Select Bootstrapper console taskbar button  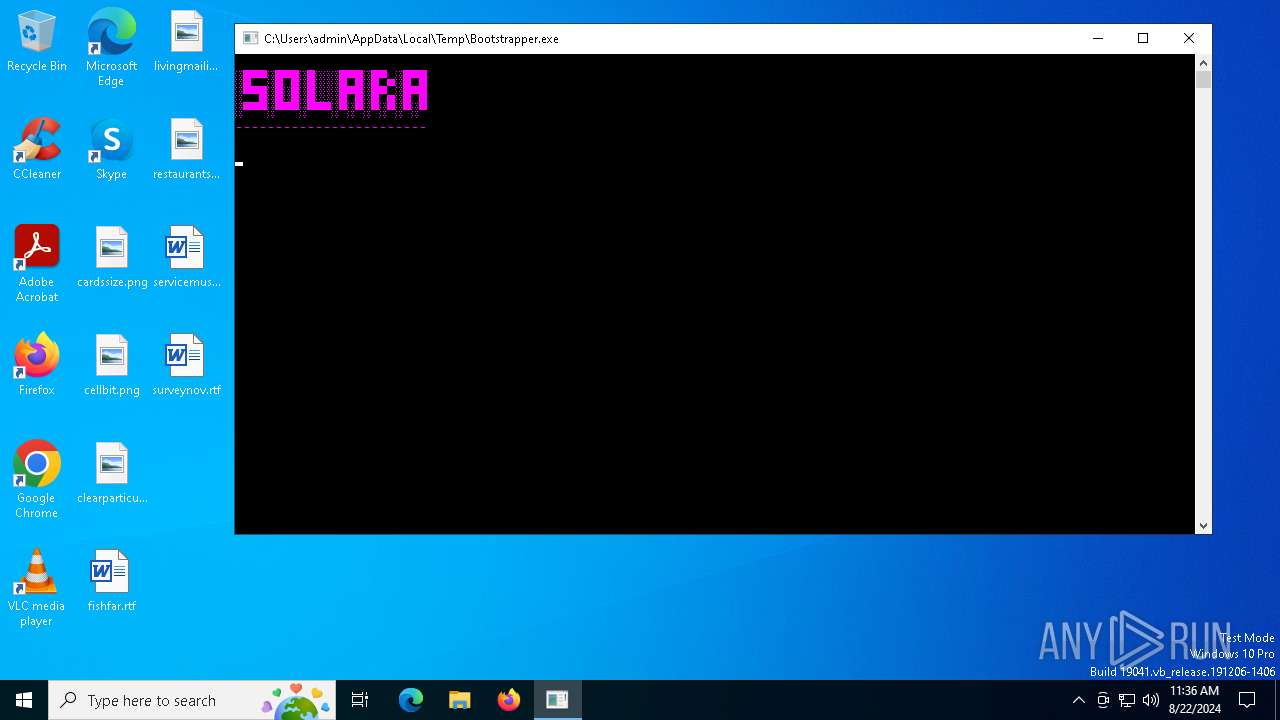pos(557,700)
